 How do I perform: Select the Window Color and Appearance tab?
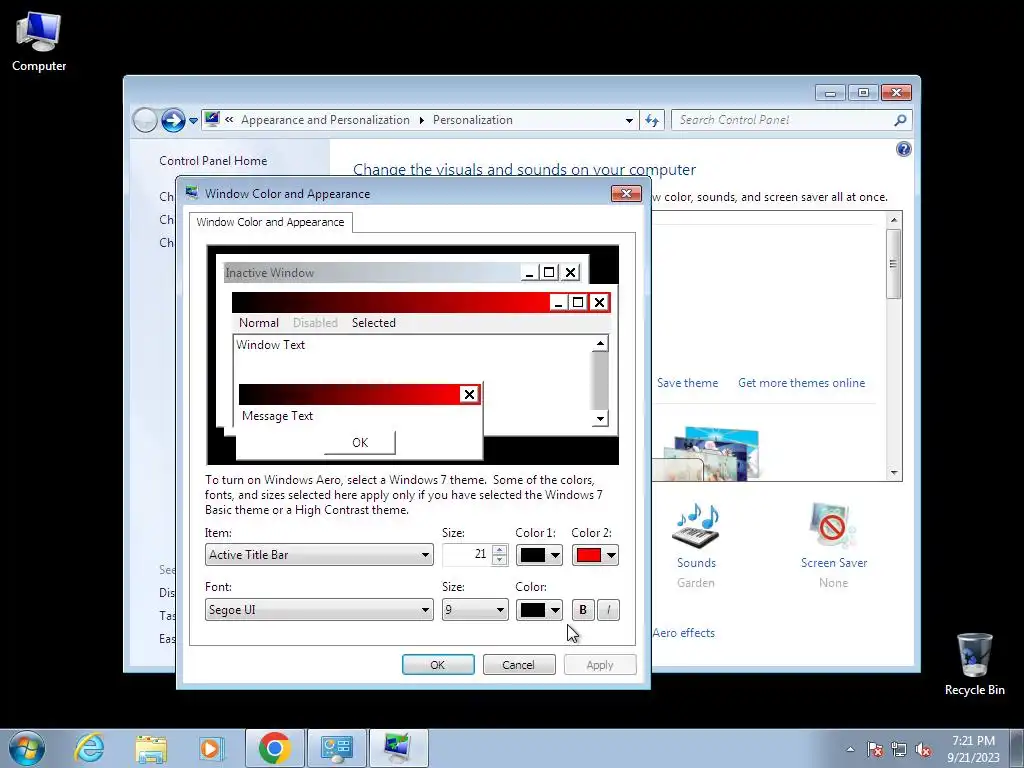tap(270, 222)
